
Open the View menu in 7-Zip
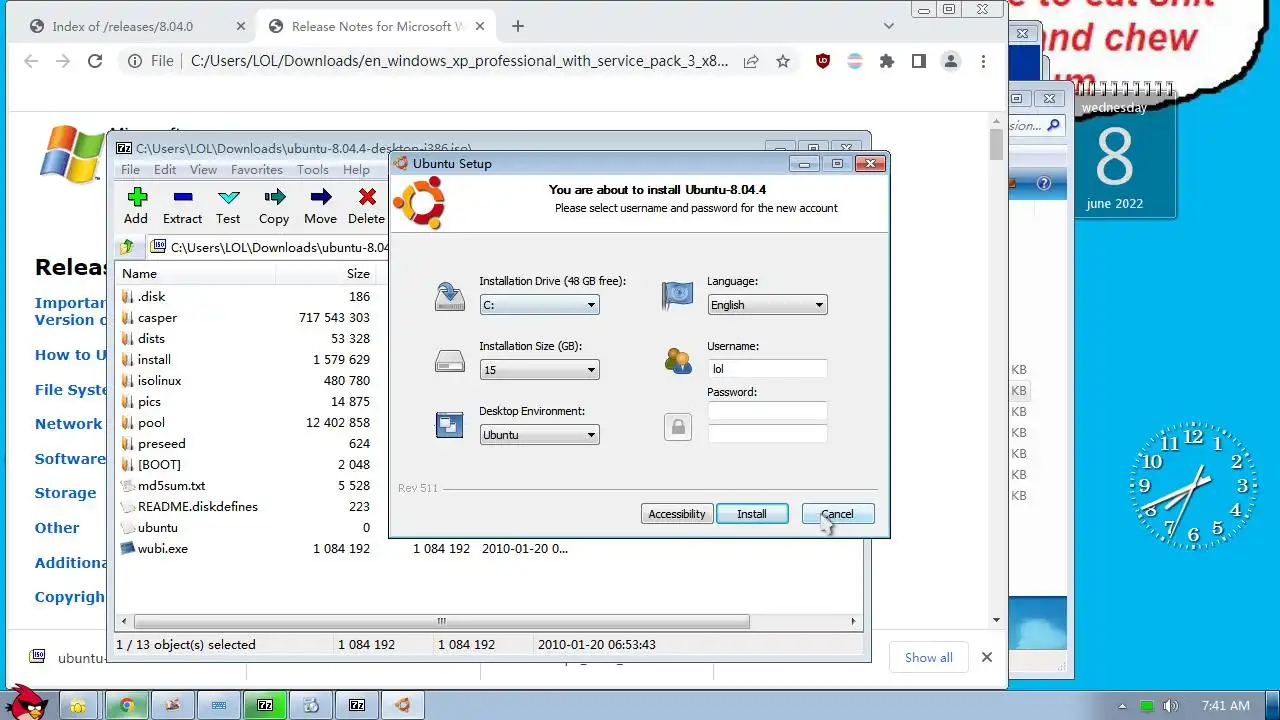(x=203, y=169)
